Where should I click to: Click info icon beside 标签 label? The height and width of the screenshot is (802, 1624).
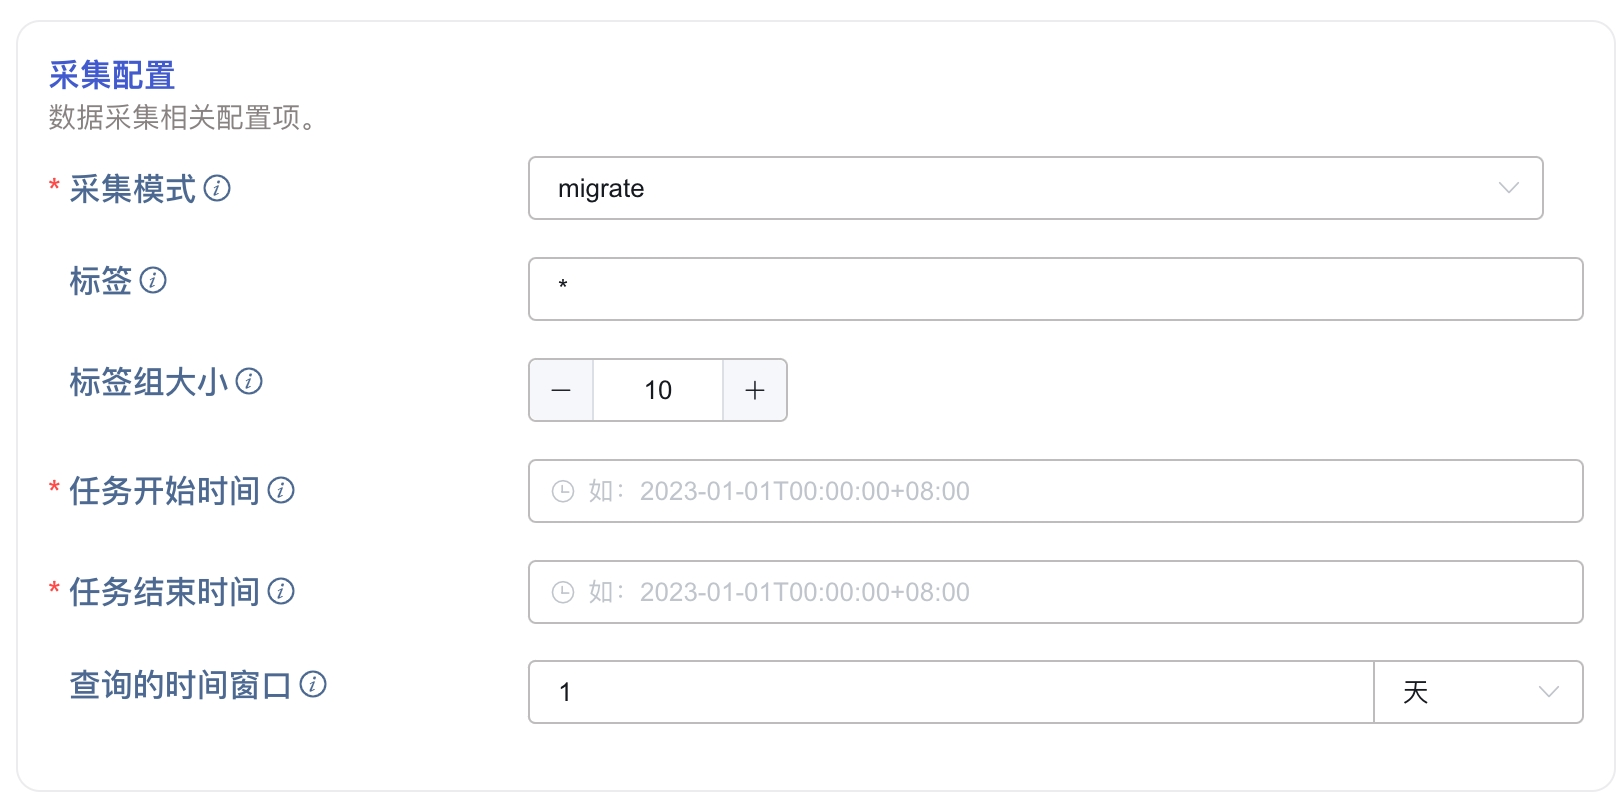pyautogui.click(x=153, y=280)
